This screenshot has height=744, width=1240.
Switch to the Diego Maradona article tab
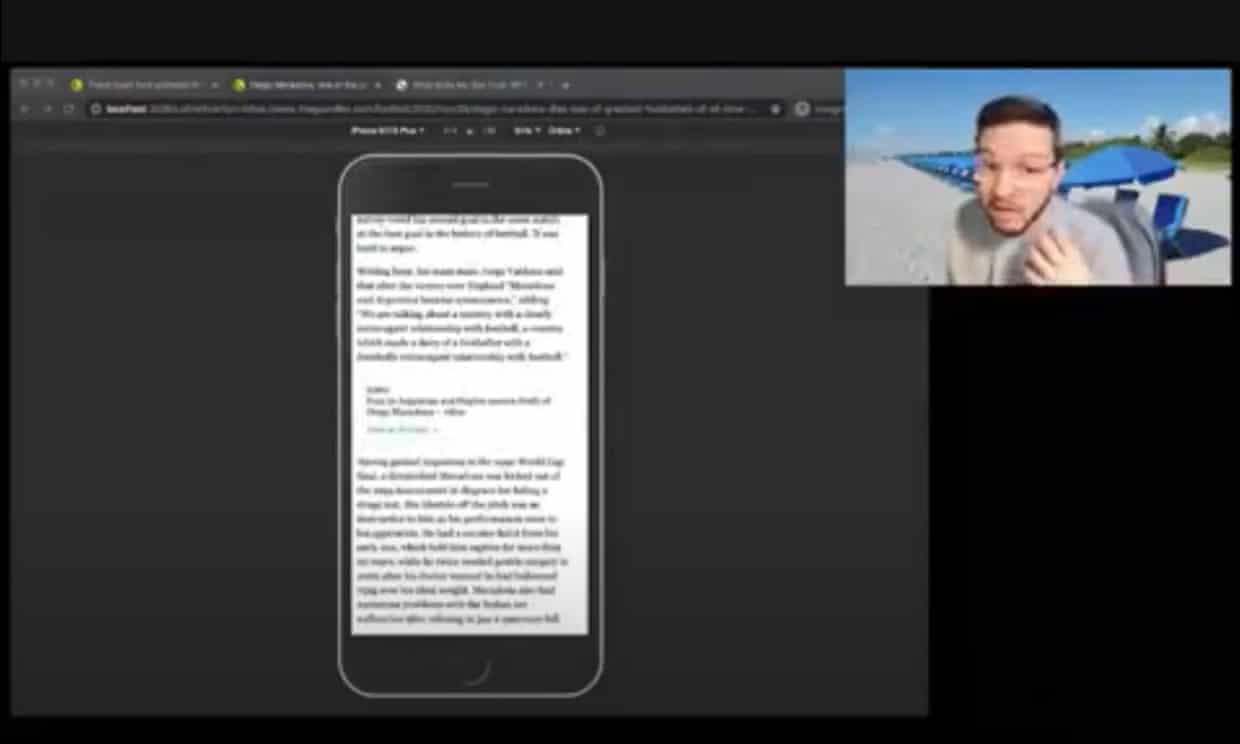click(298, 85)
